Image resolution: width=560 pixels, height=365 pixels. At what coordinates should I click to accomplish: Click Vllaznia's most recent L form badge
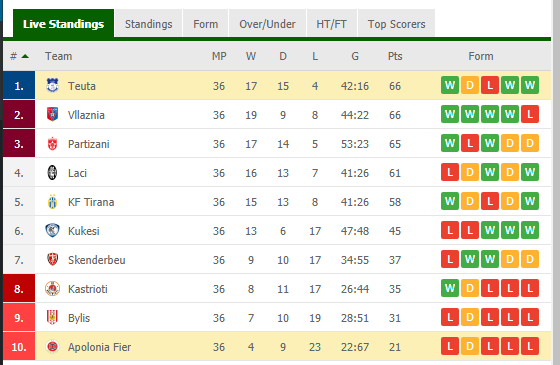pos(530,114)
